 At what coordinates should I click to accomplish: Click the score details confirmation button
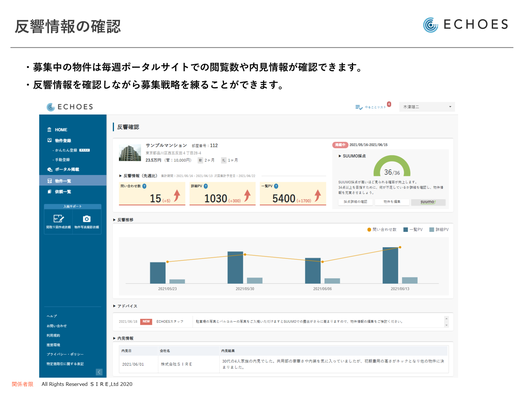356,202
